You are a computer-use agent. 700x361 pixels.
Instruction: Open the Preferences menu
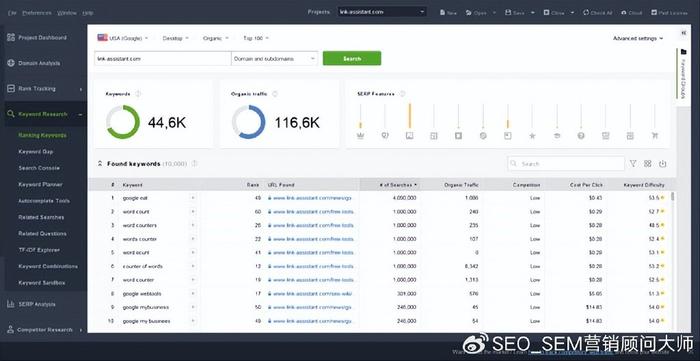pos(37,13)
